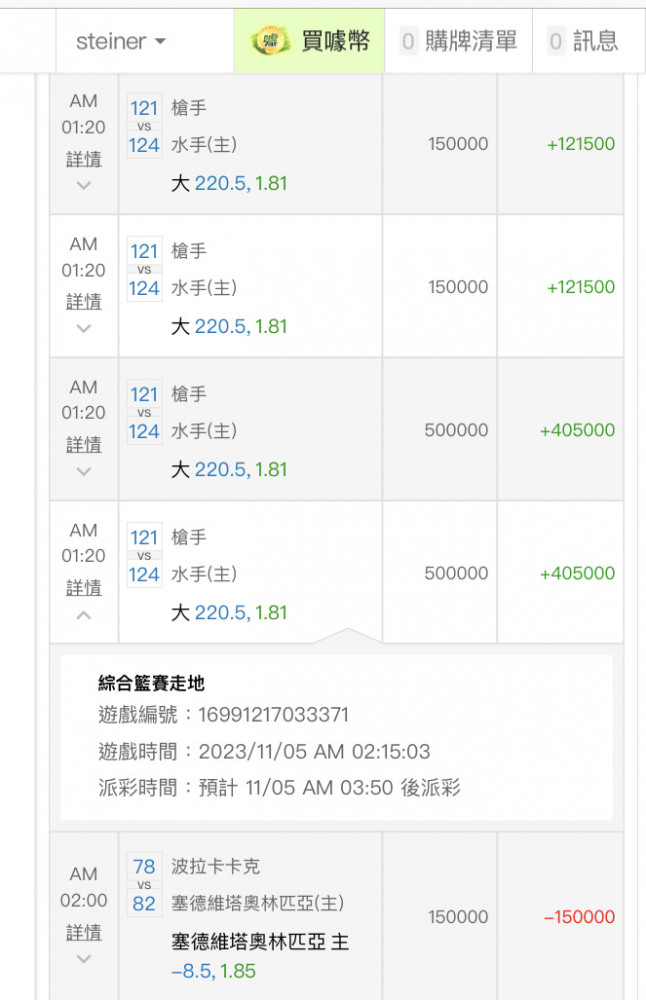Click the 買噱幣 button
Screen dimensions: 646x1000
tap(309, 41)
